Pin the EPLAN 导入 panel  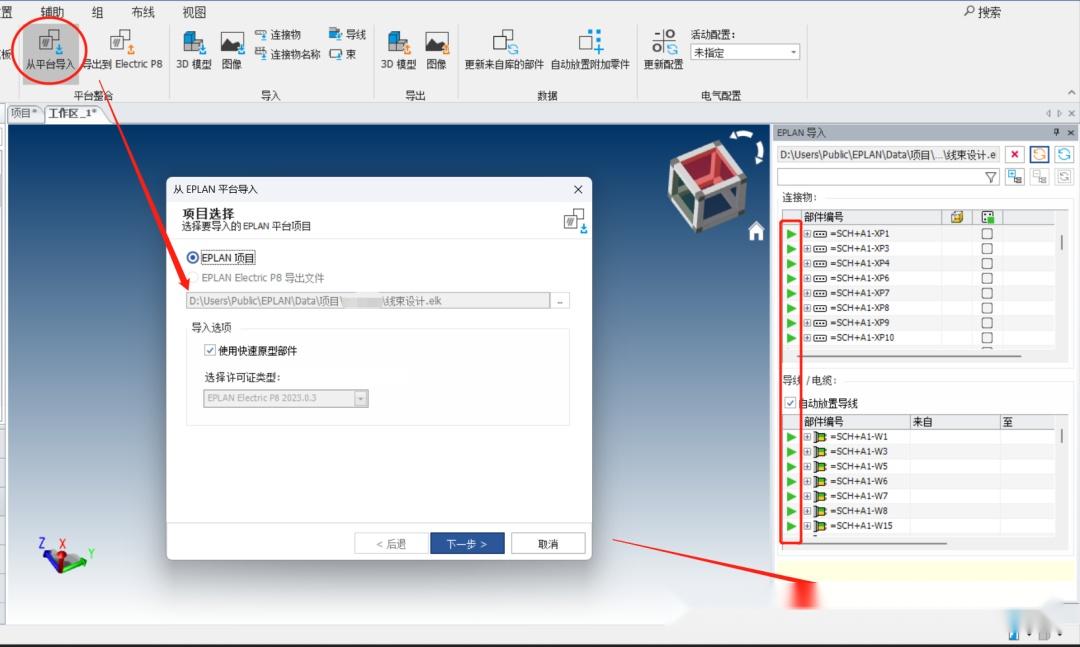pos(1057,132)
